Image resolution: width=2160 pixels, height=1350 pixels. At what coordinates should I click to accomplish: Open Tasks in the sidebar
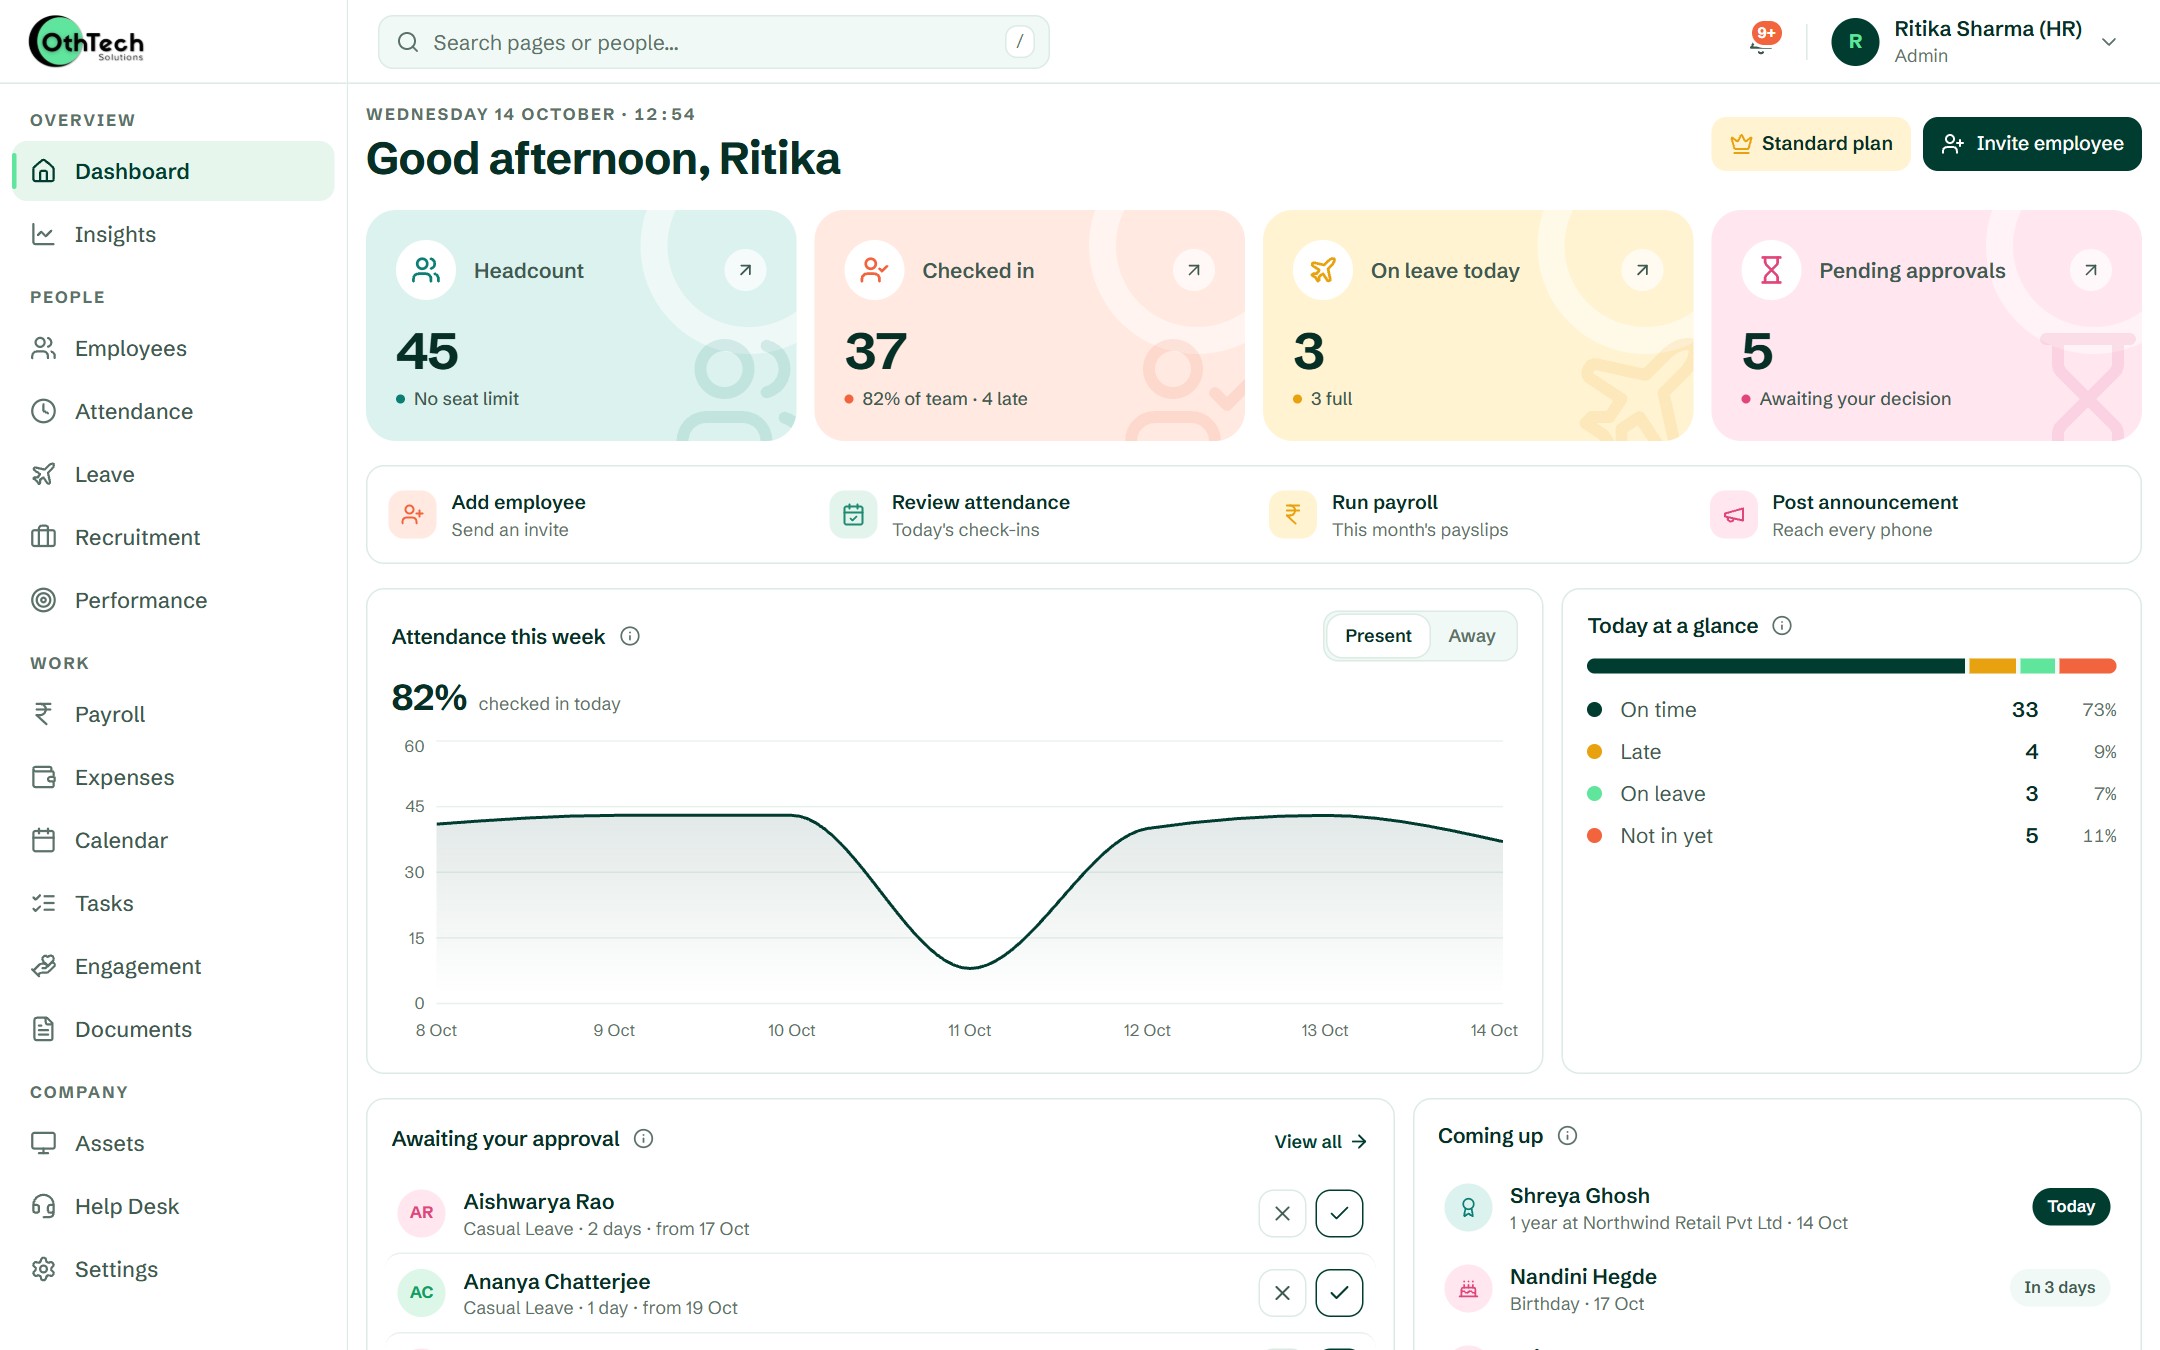(x=173, y=903)
